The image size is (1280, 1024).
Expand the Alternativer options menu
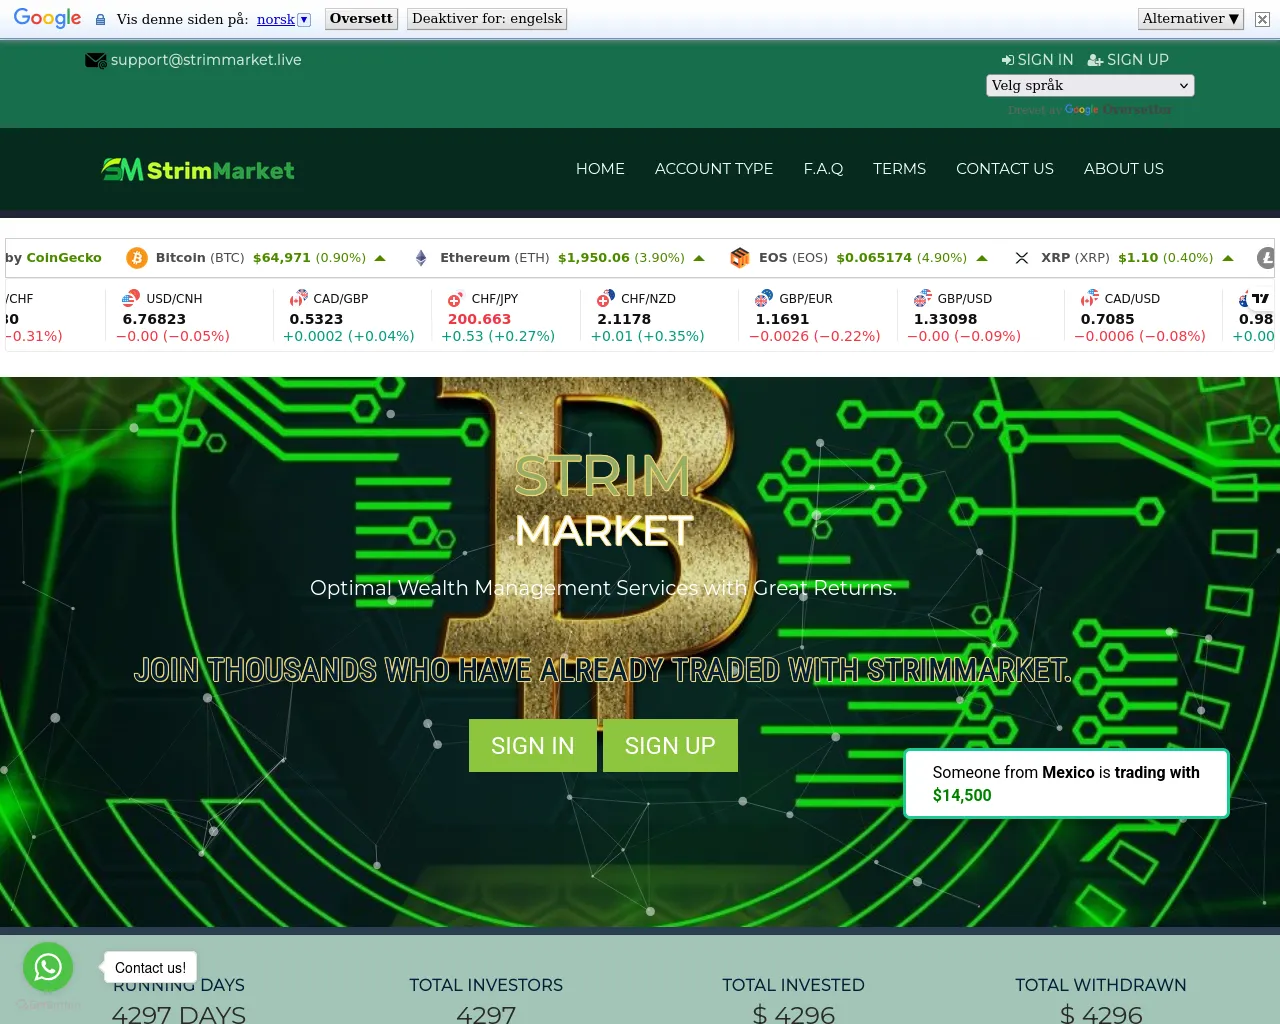coord(1191,18)
